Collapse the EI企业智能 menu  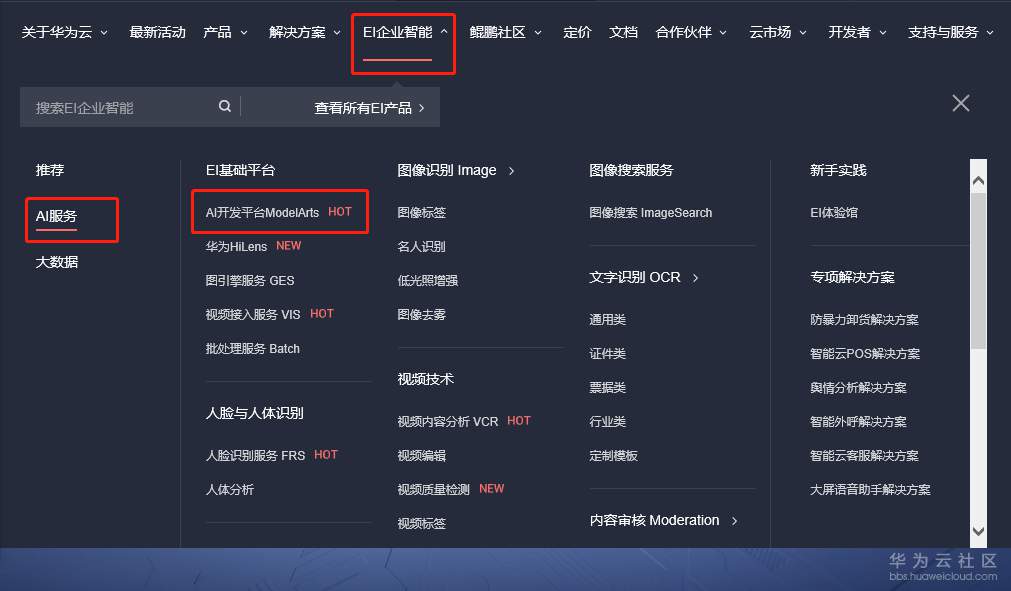coord(405,32)
